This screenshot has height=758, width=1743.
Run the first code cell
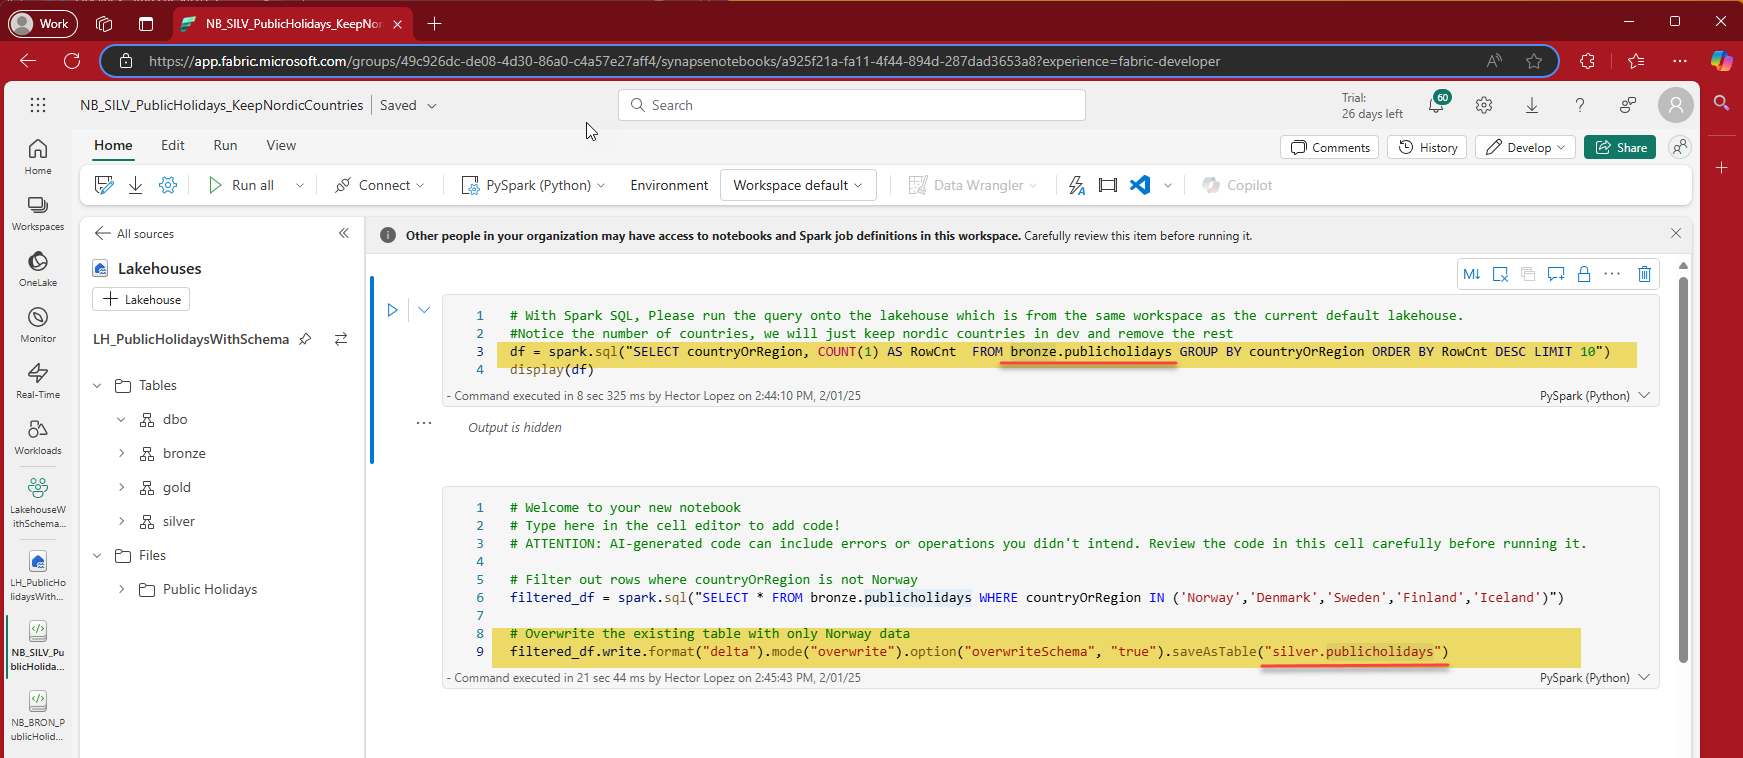click(393, 310)
